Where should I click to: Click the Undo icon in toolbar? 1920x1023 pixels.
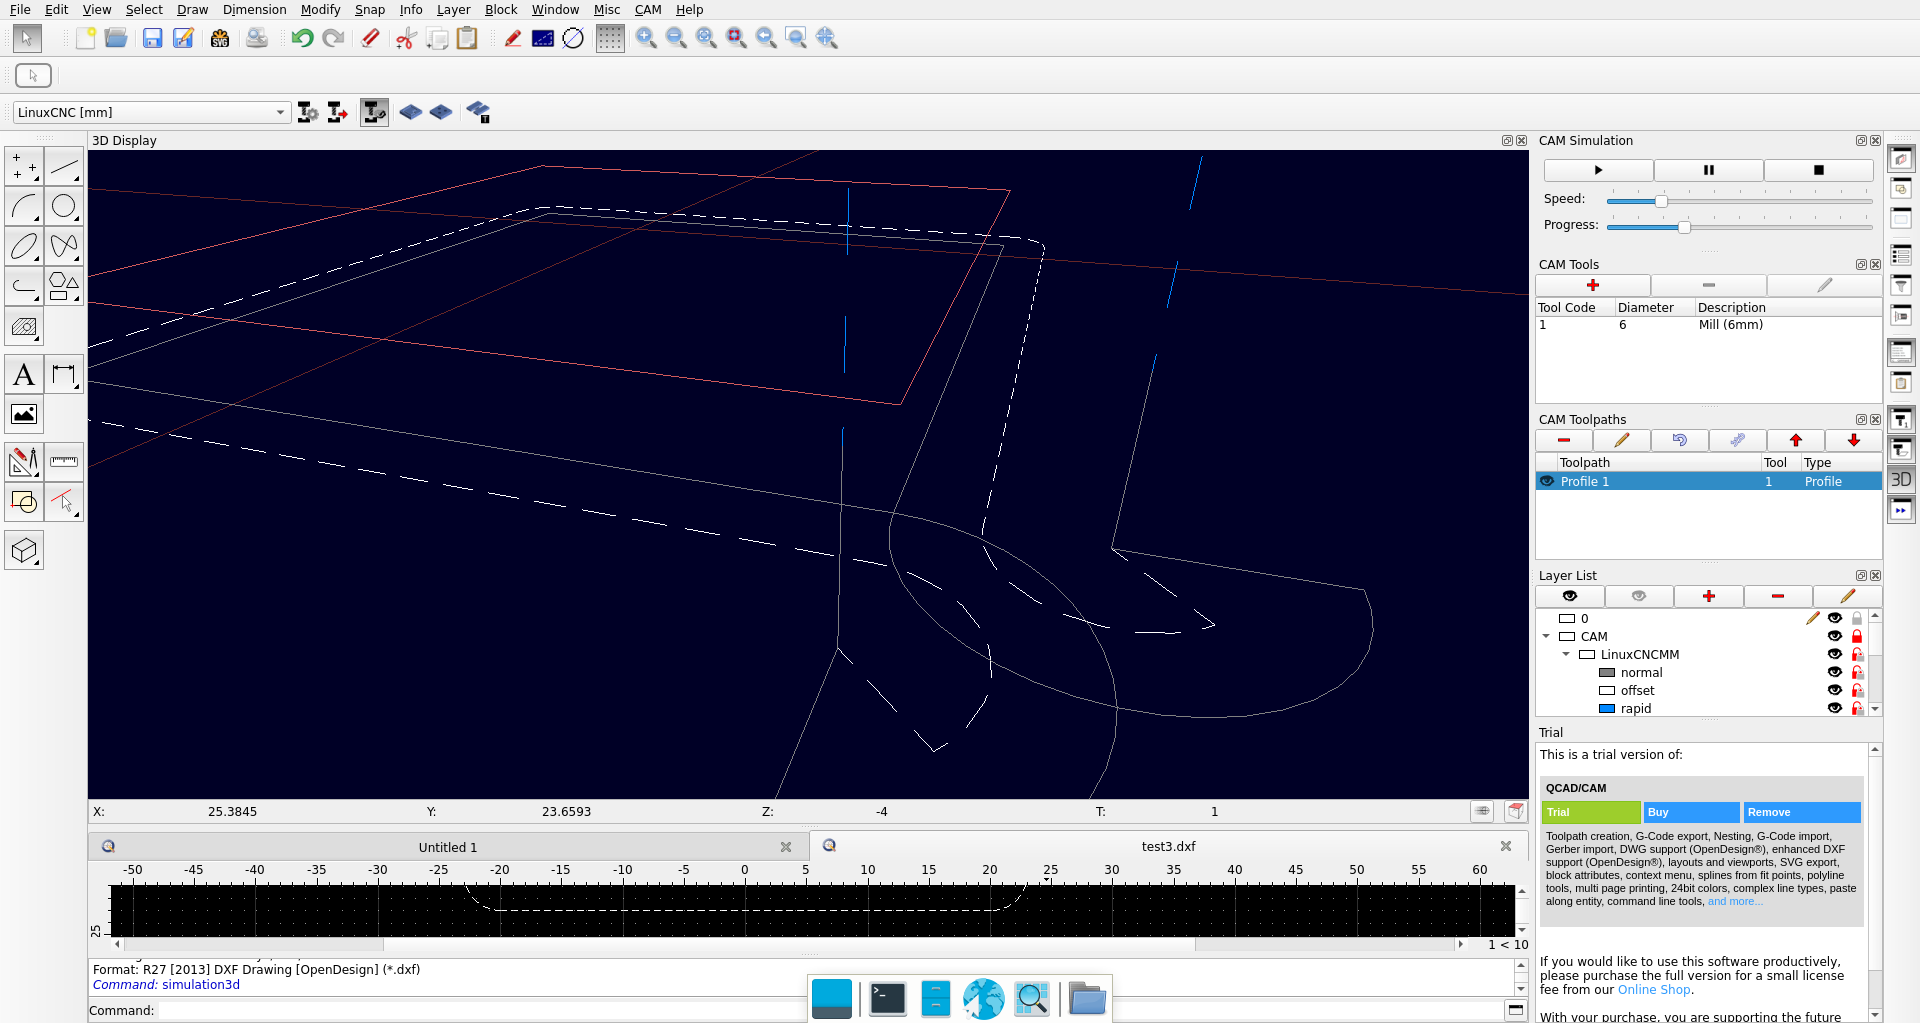point(302,38)
